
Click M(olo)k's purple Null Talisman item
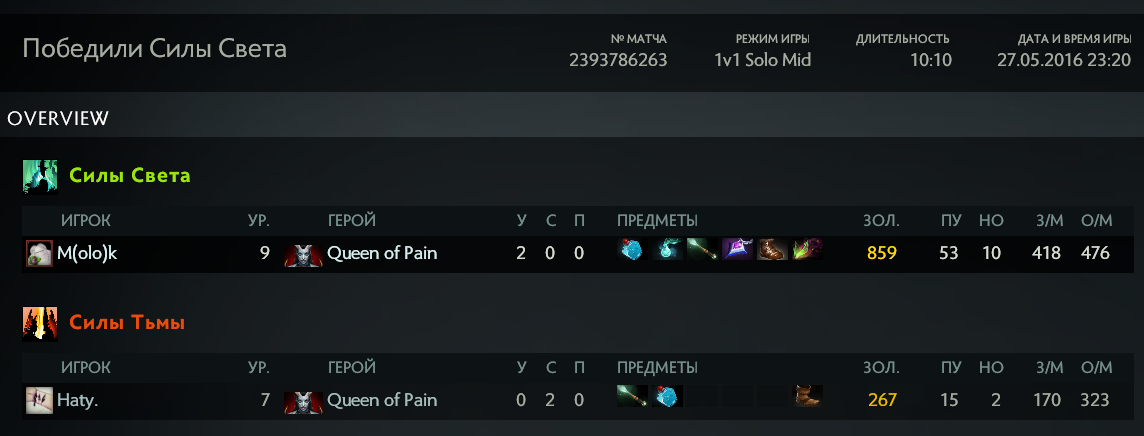[x=738, y=251]
